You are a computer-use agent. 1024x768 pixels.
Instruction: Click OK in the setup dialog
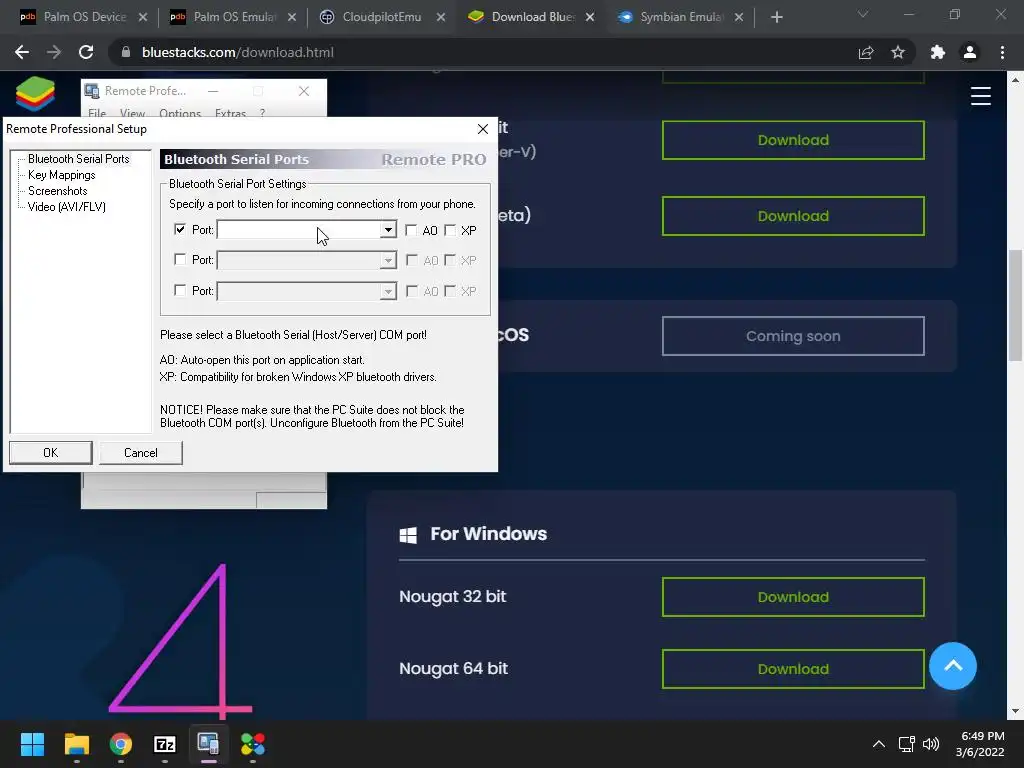tap(50, 453)
